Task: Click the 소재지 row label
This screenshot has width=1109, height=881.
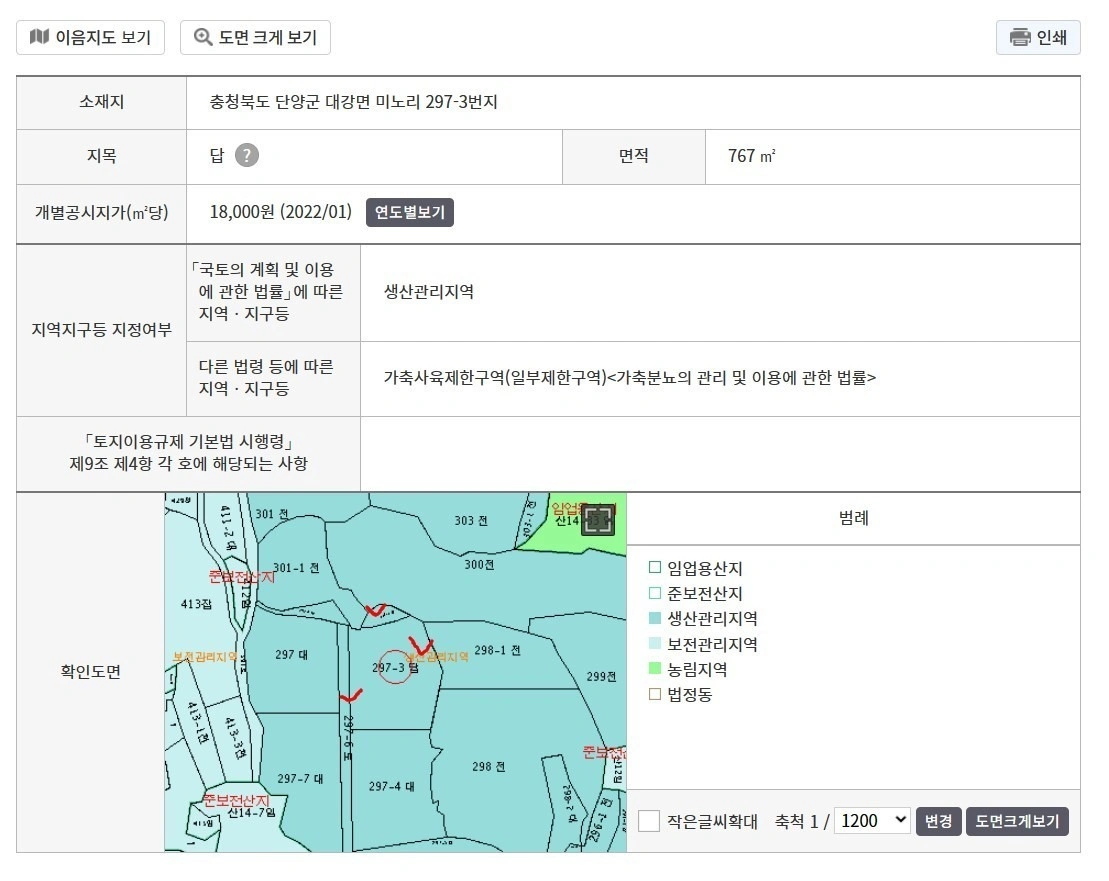Action: point(102,102)
